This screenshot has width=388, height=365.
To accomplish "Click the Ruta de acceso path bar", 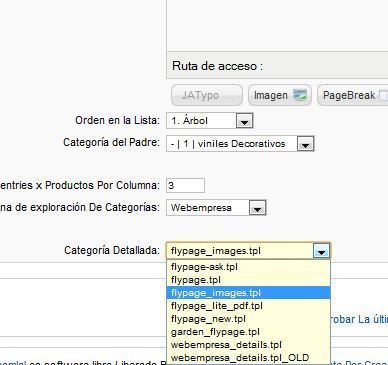I will point(277,65).
